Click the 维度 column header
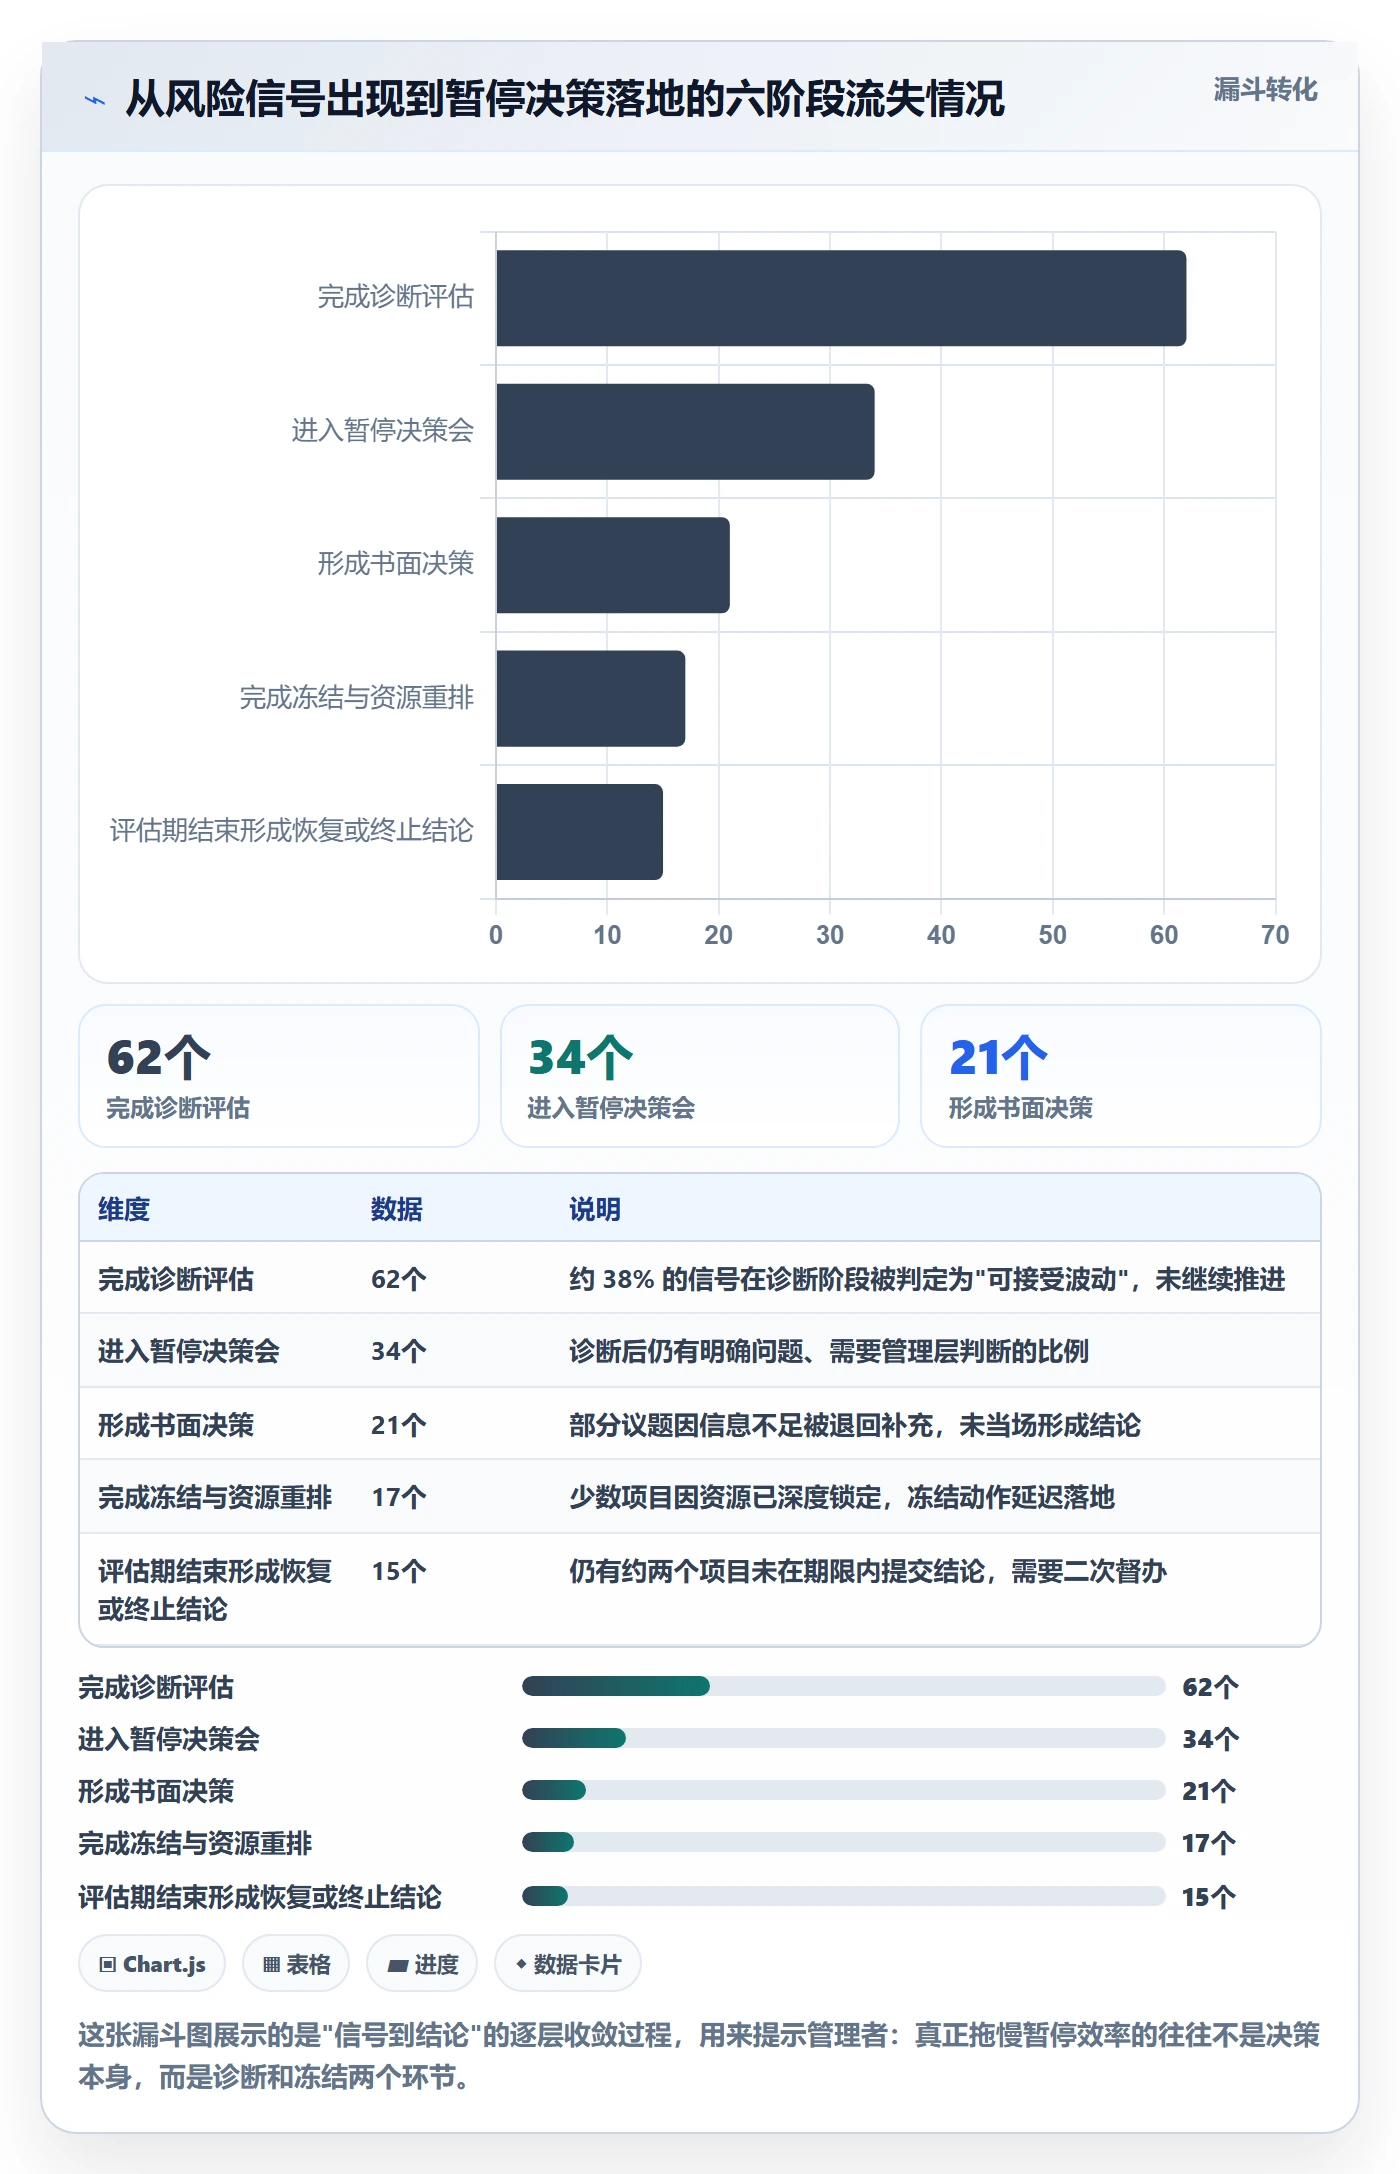The width and height of the screenshot is (1400, 2174). (x=124, y=1209)
